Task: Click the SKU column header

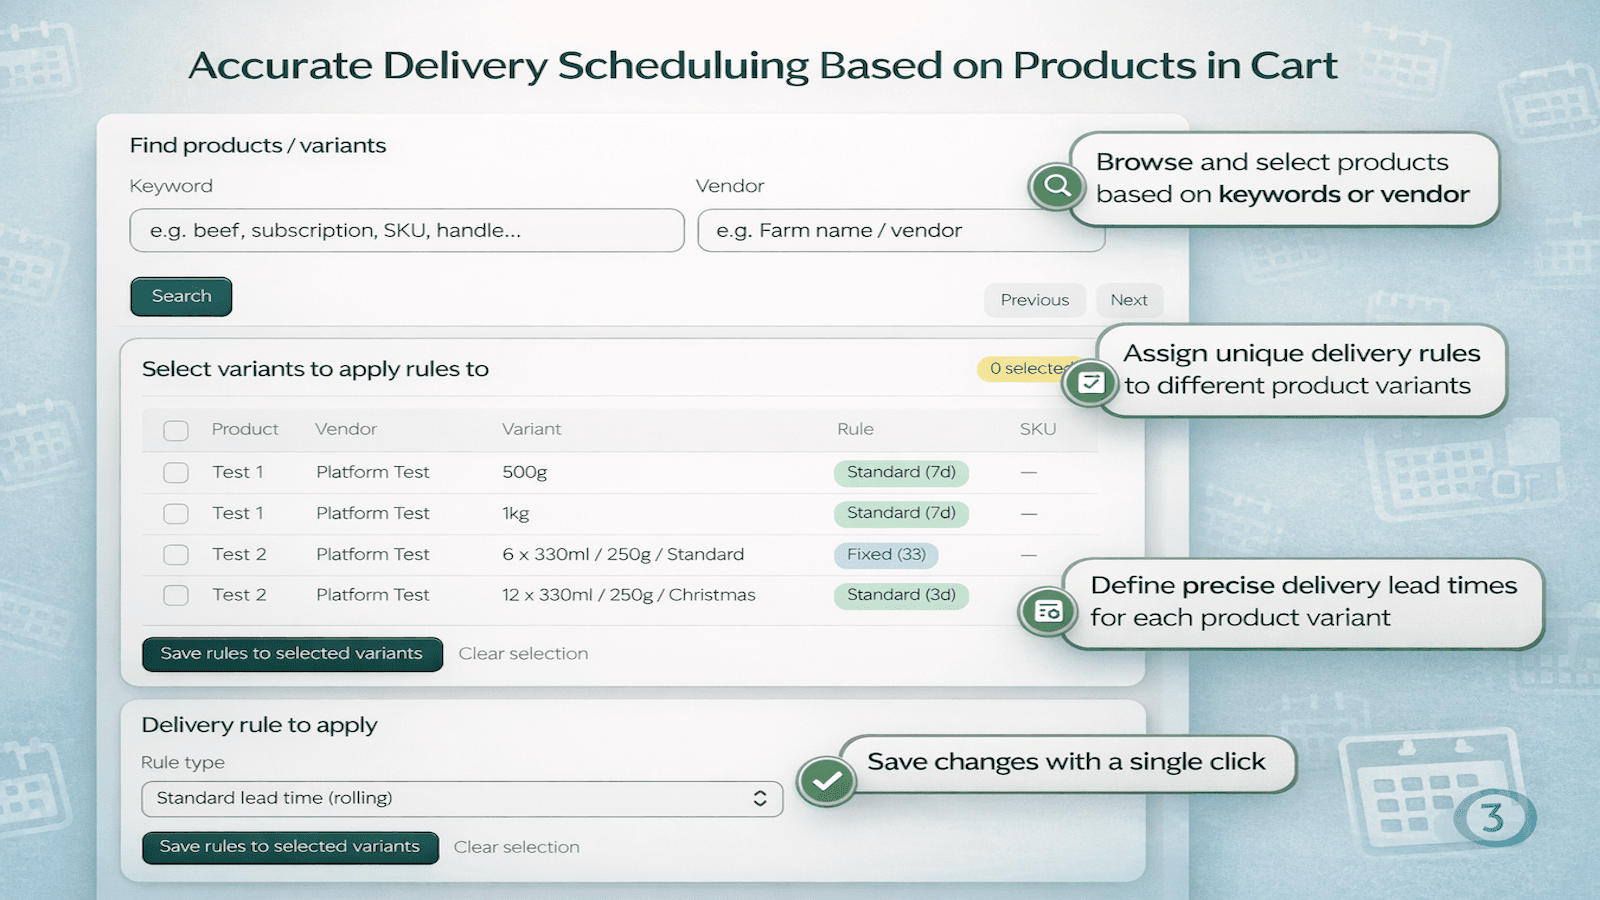Action: 1038,429
